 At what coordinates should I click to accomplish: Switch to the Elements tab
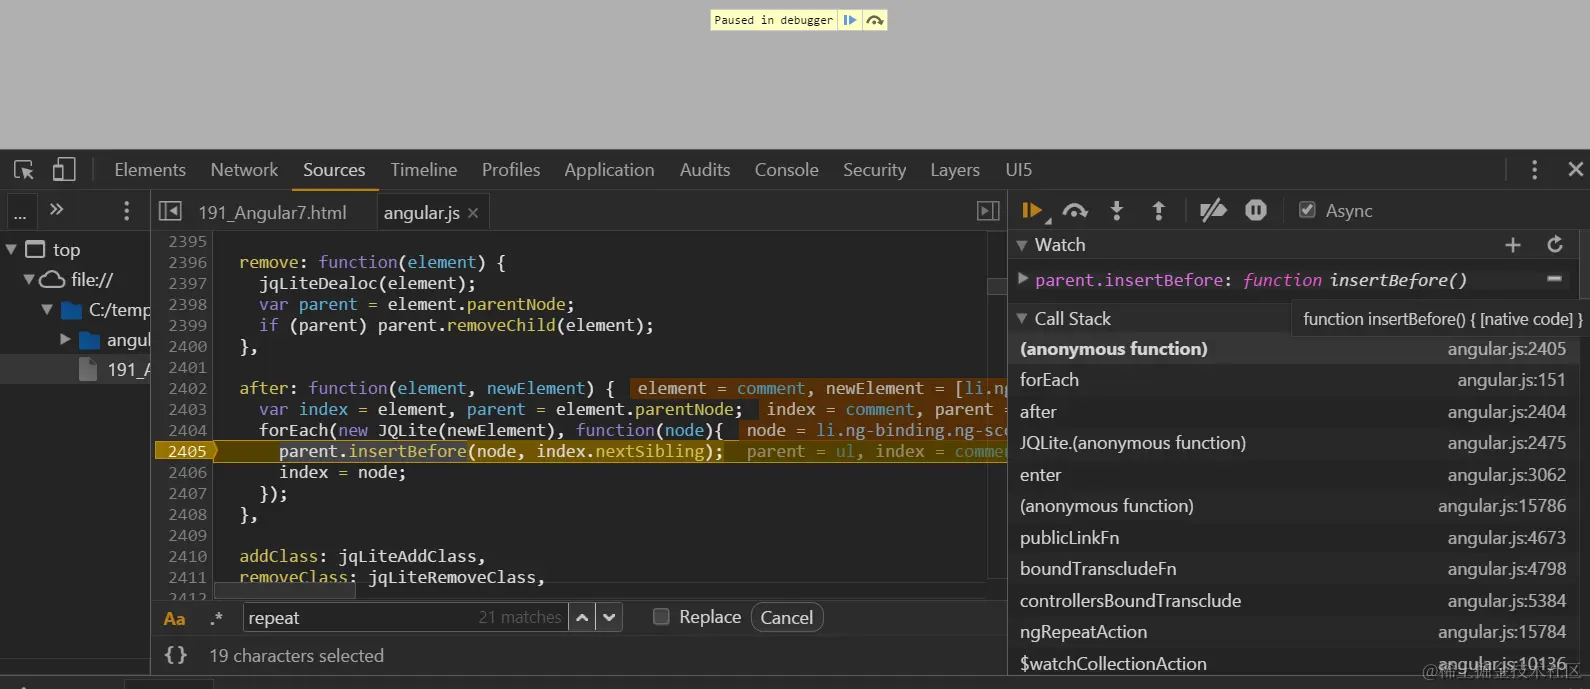tap(150, 170)
